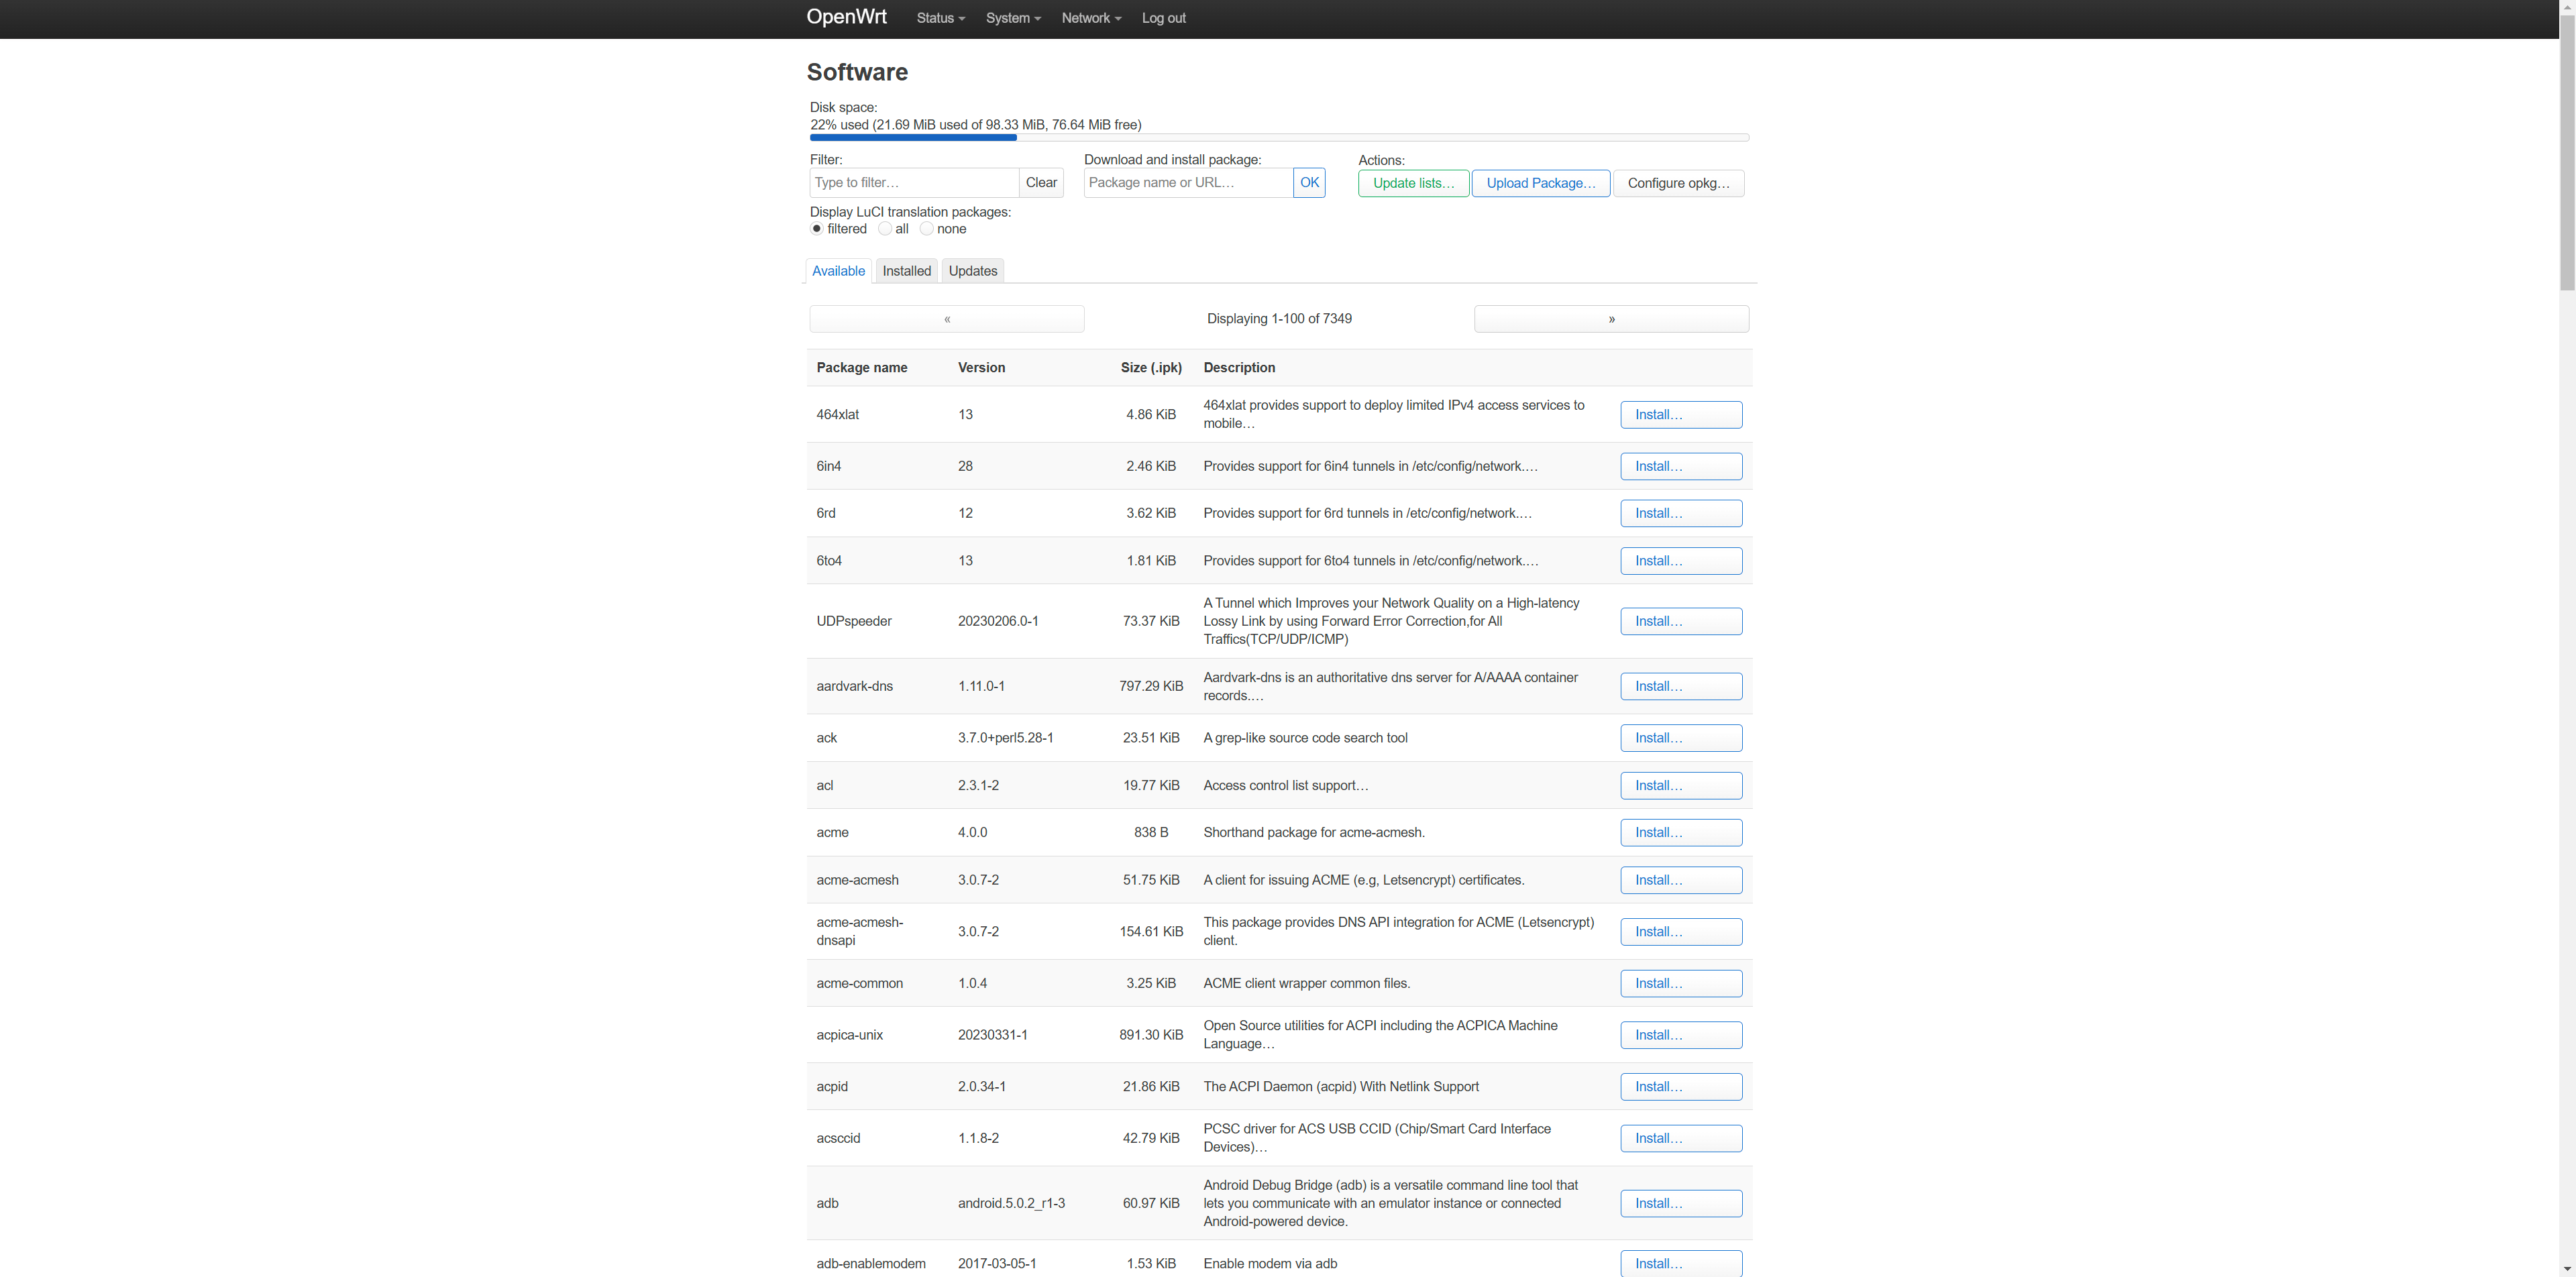Open the Upload Package dialog
Screen dimensions: 2576x1277
(x=1540, y=183)
